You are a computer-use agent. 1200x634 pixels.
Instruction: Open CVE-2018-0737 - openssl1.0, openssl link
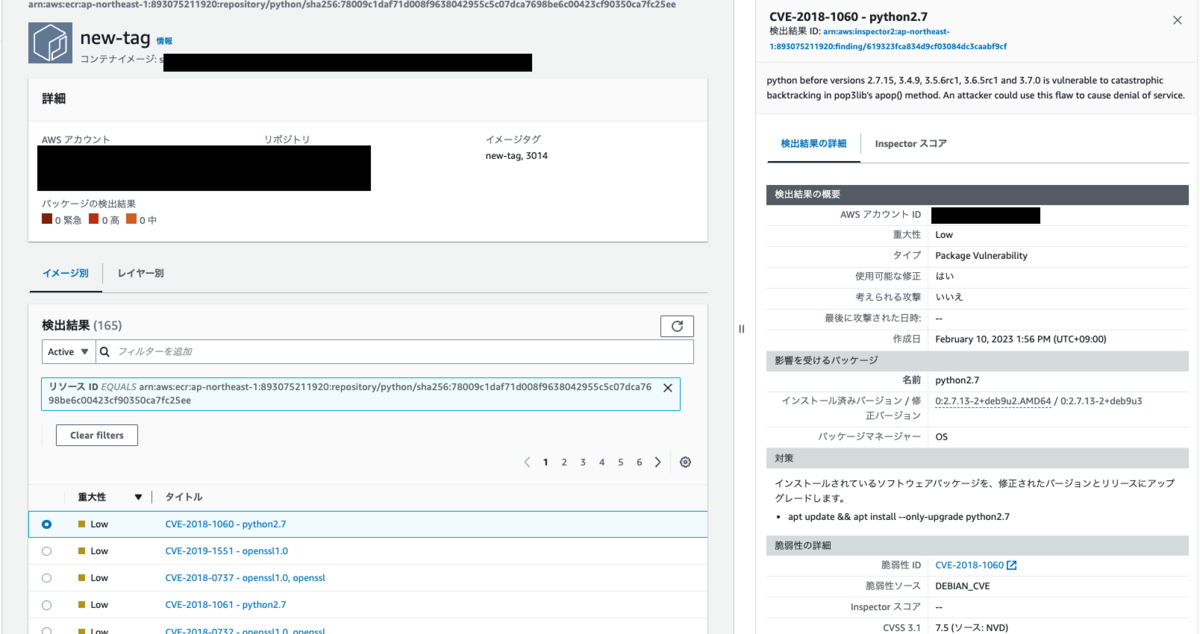click(245, 578)
